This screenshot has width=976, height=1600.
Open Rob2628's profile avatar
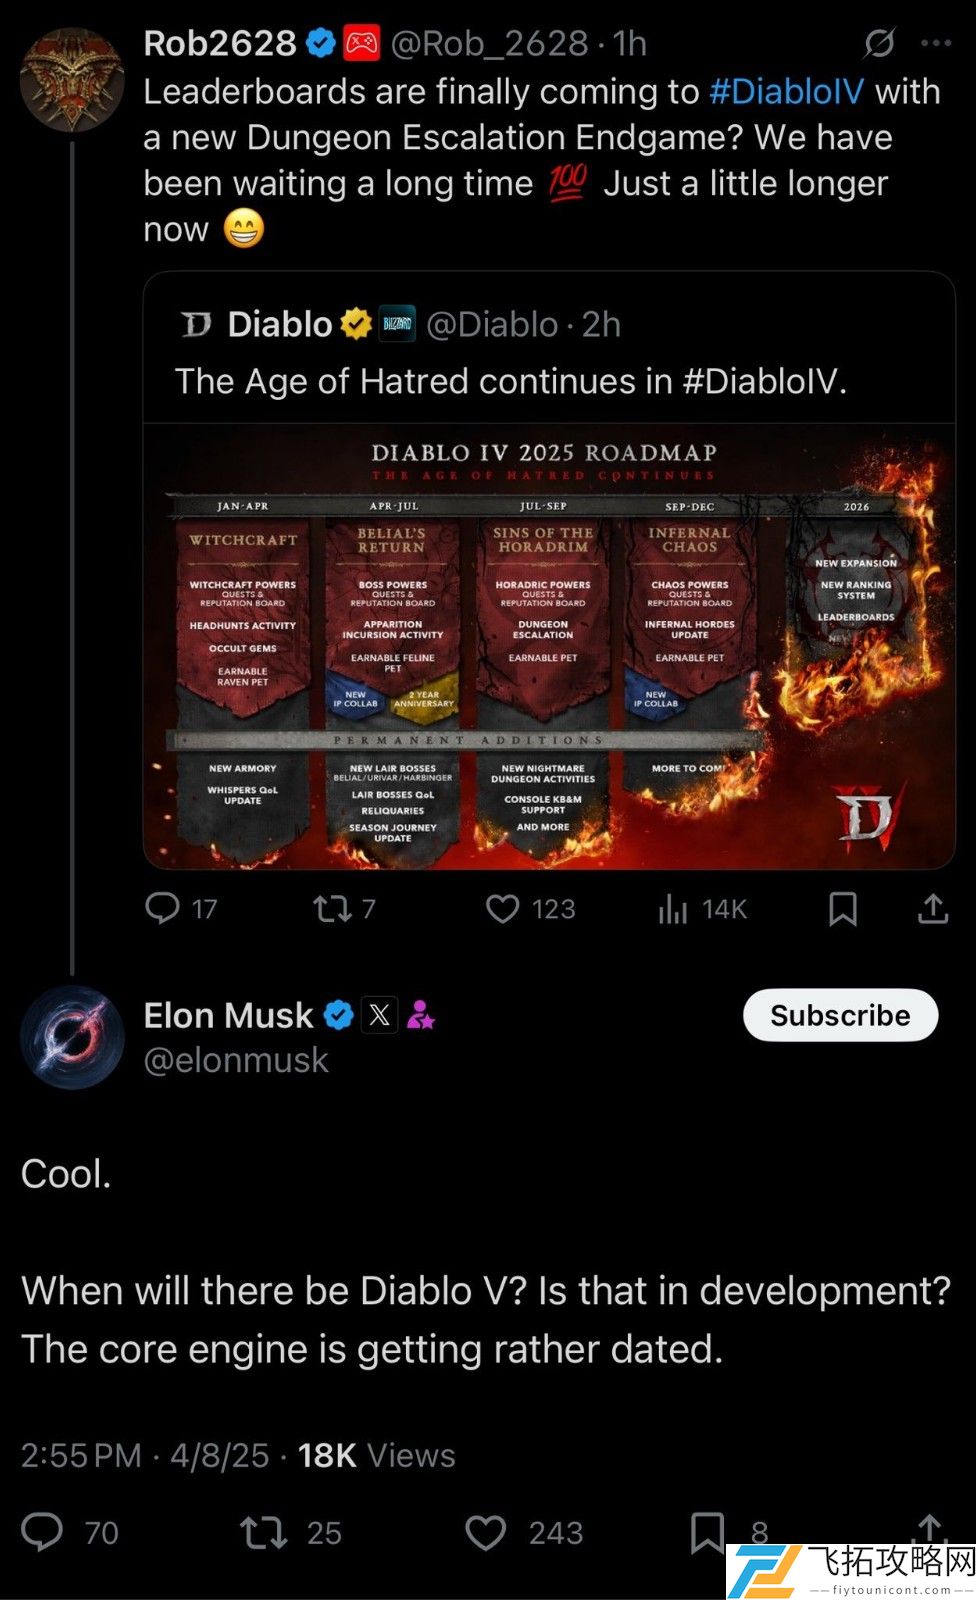[x=72, y=80]
